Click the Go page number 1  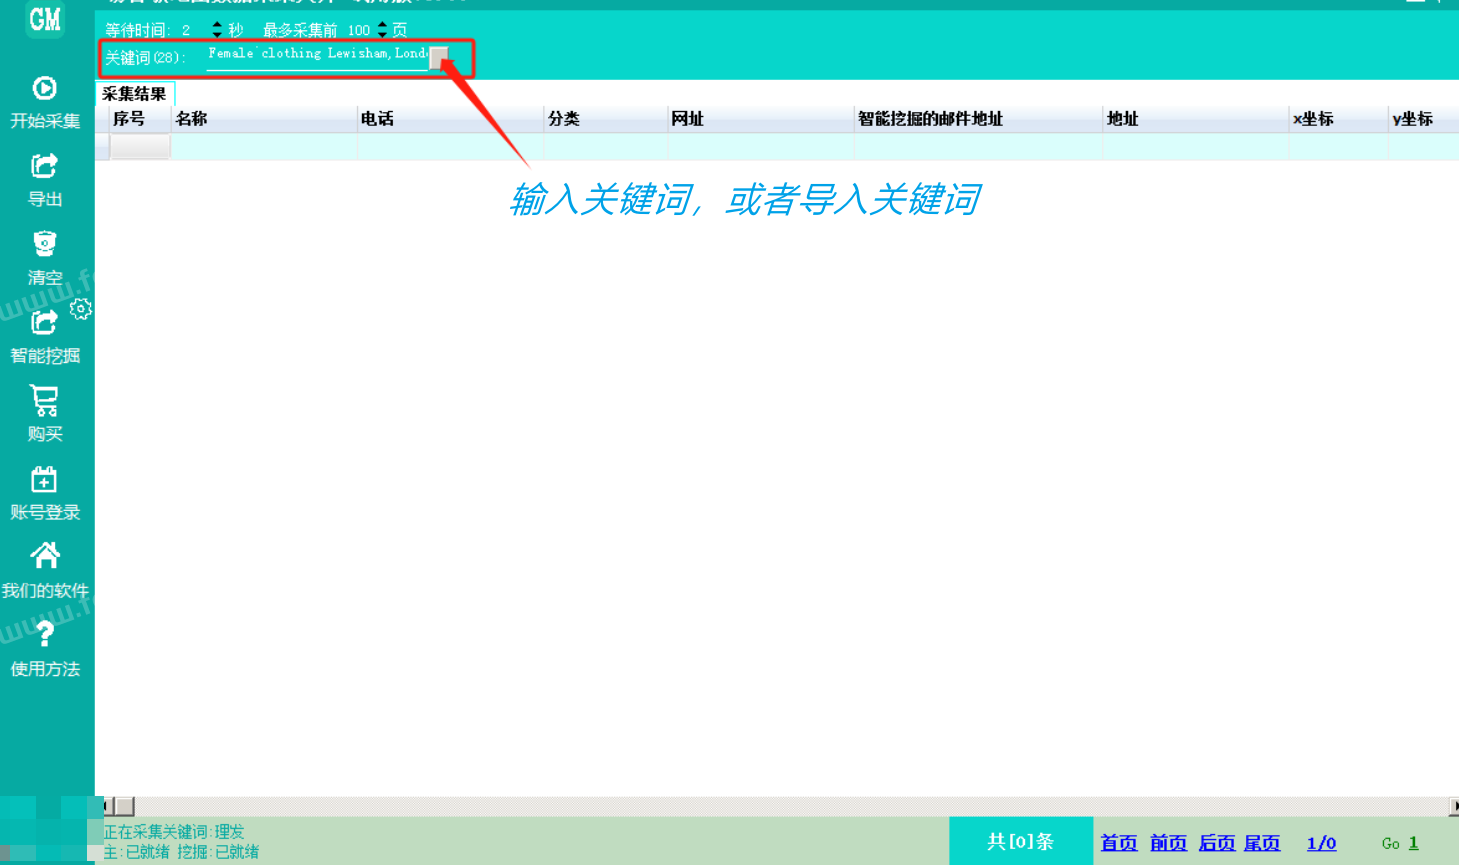(1413, 843)
